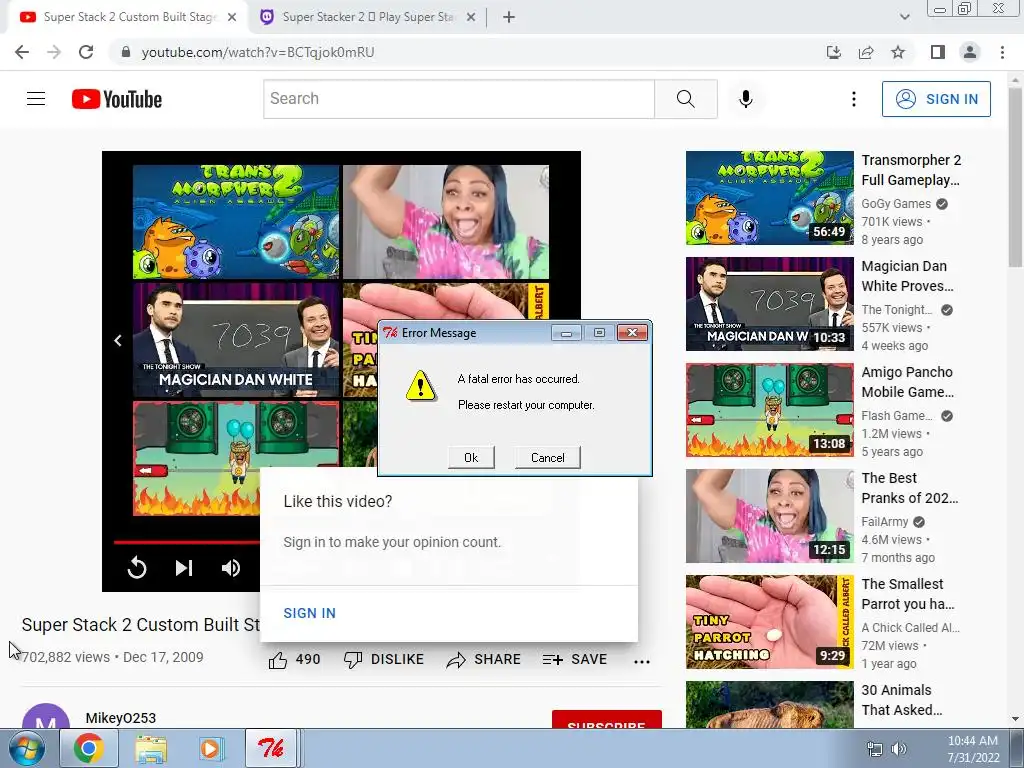1024x768 pixels.
Task: Click Magician Dan White end screen tile
Action: pyautogui.click(x=236, y=340)
